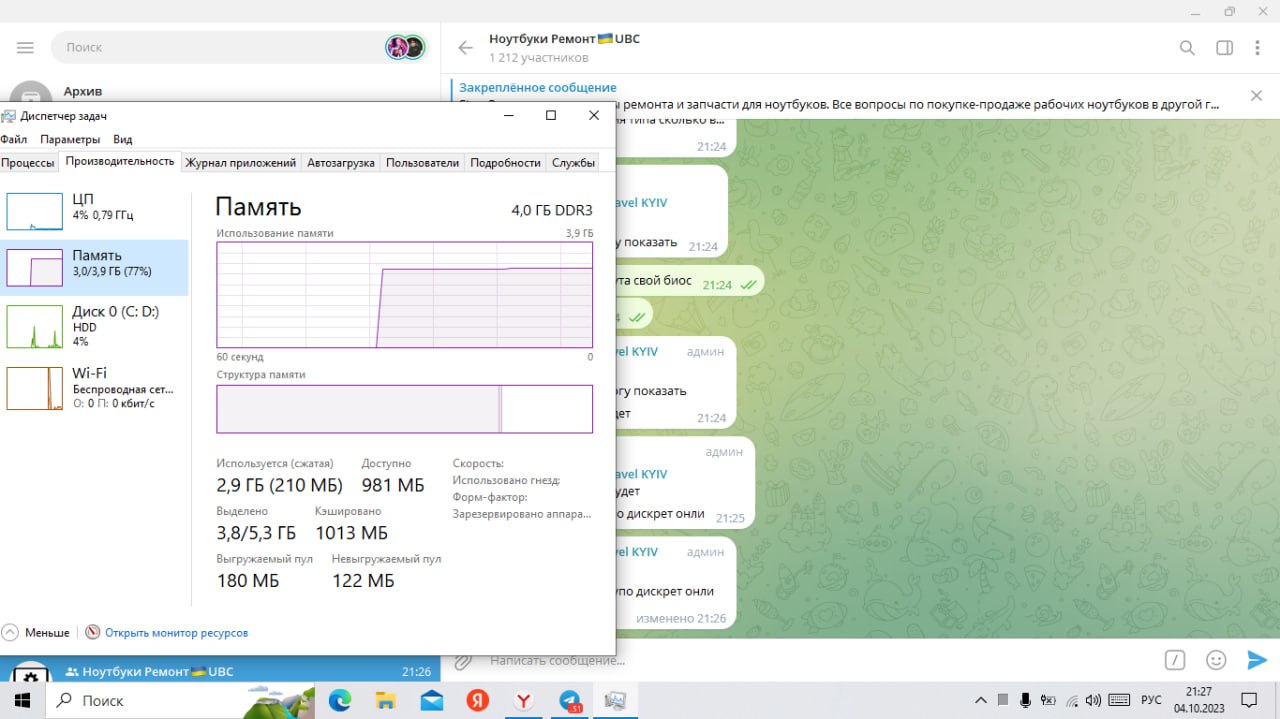The image size is (1280, 719).
Task: Select the Диск 0 performance item
Action: [x=94, y=327]
